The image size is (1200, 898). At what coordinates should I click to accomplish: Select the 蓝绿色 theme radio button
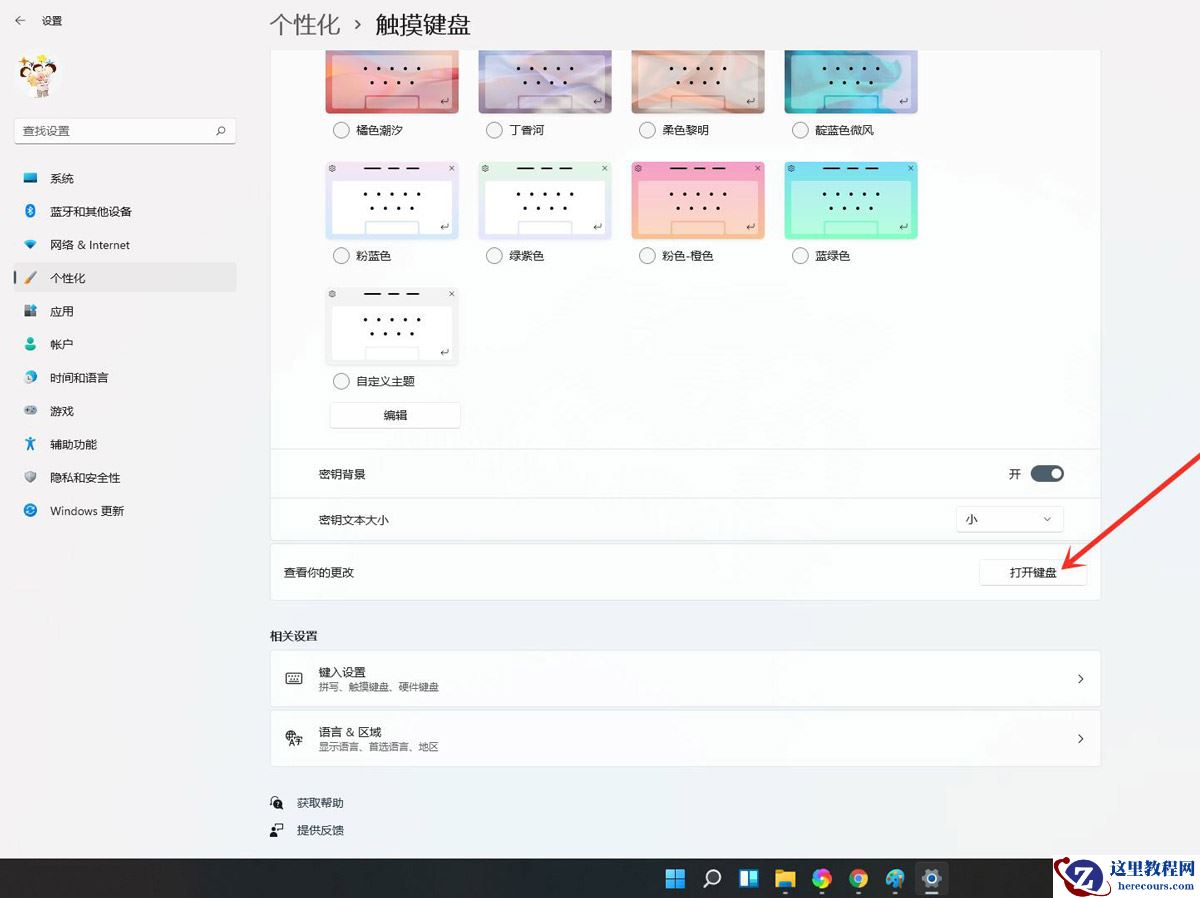pos(800,255)
